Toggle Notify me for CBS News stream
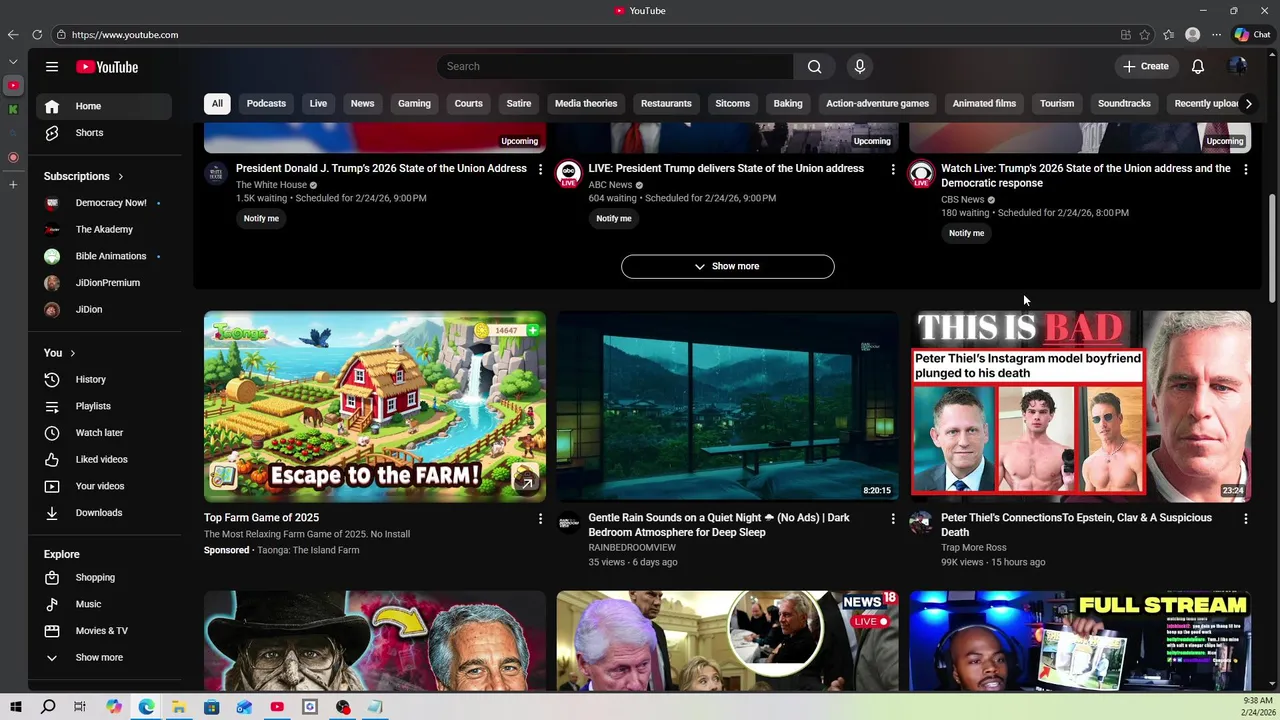Image resolution: width=1280 pixels, height=720 pixels. pos(966,233)
